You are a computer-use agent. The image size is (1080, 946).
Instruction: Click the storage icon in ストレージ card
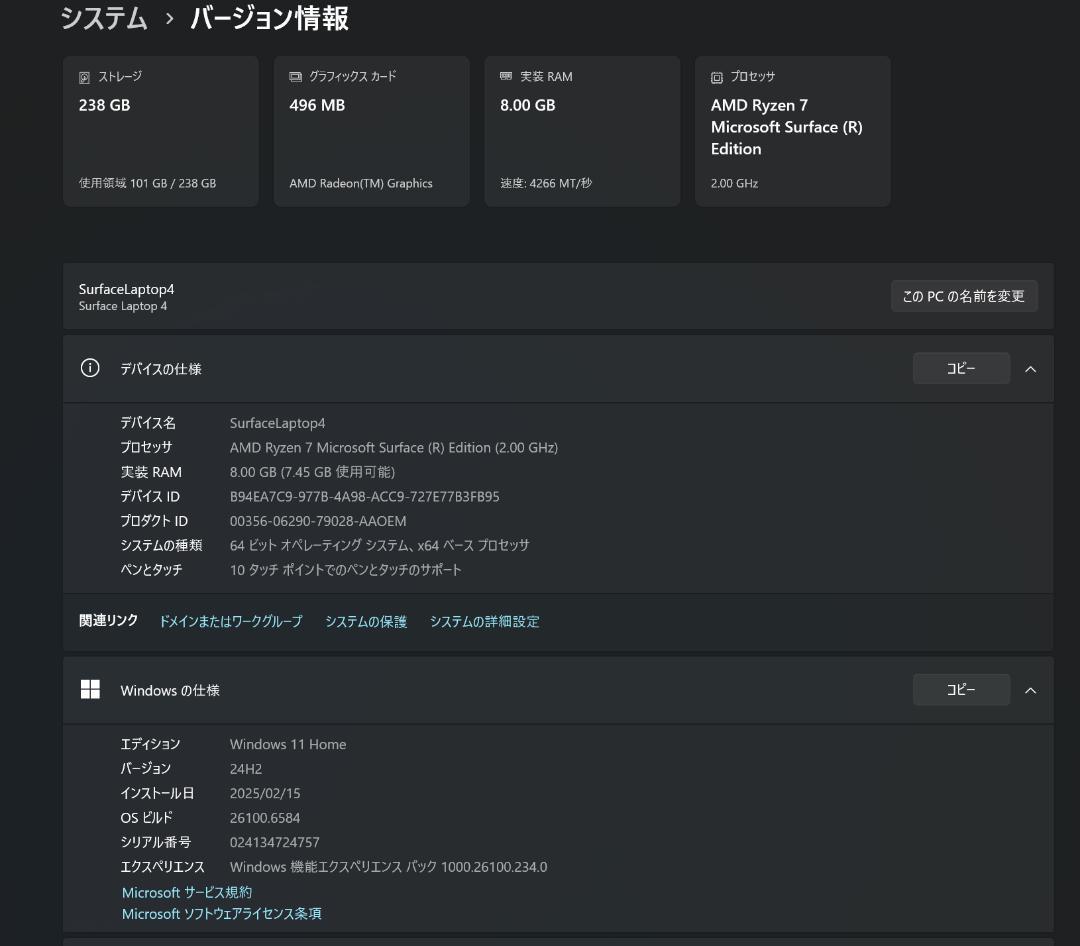tap(84, 77)
